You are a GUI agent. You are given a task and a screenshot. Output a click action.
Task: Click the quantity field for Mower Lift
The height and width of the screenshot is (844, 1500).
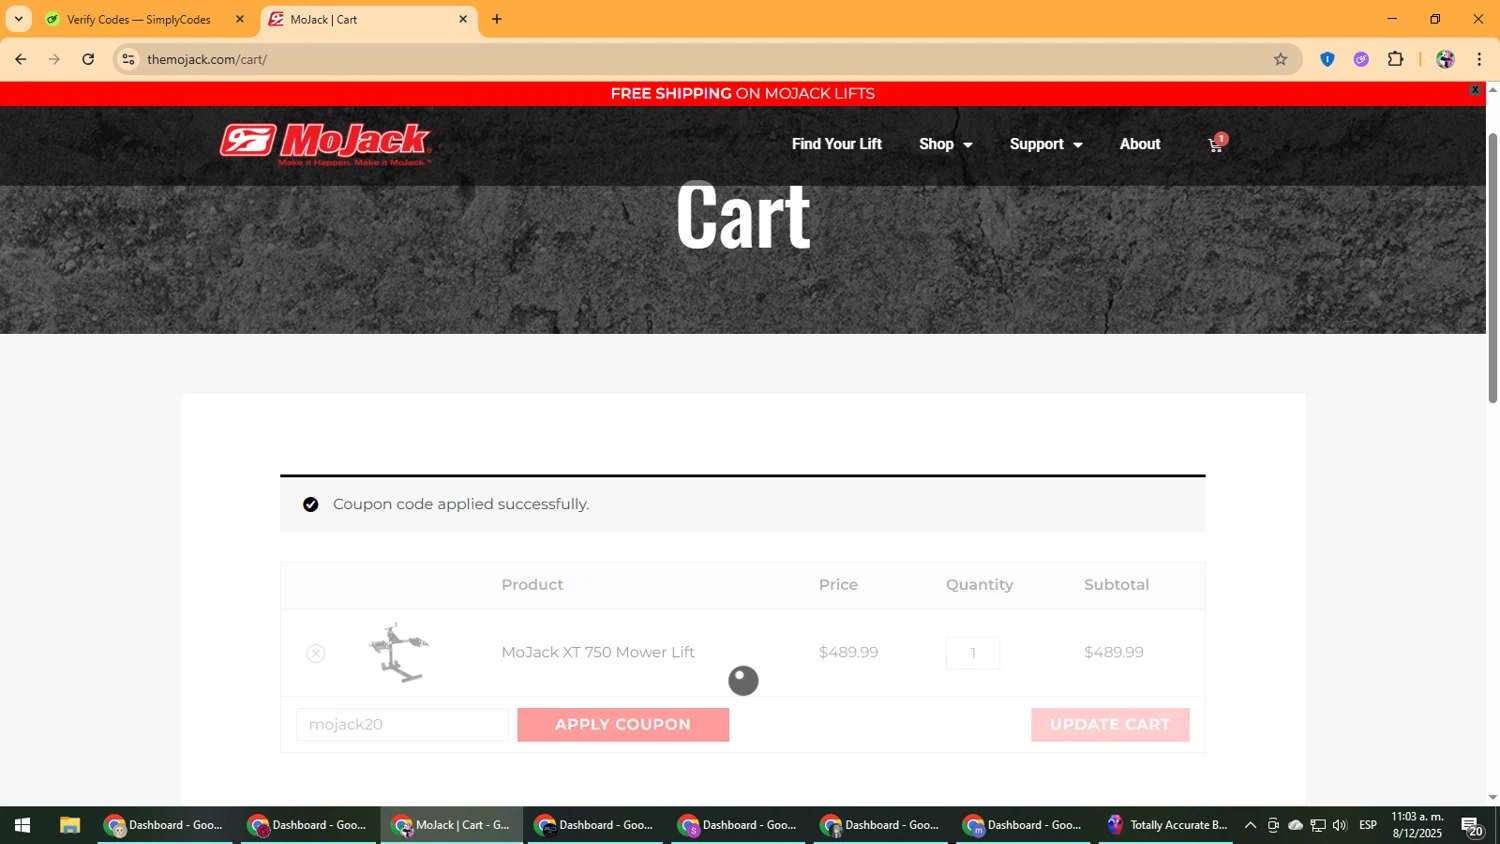[x=973, y=653]
